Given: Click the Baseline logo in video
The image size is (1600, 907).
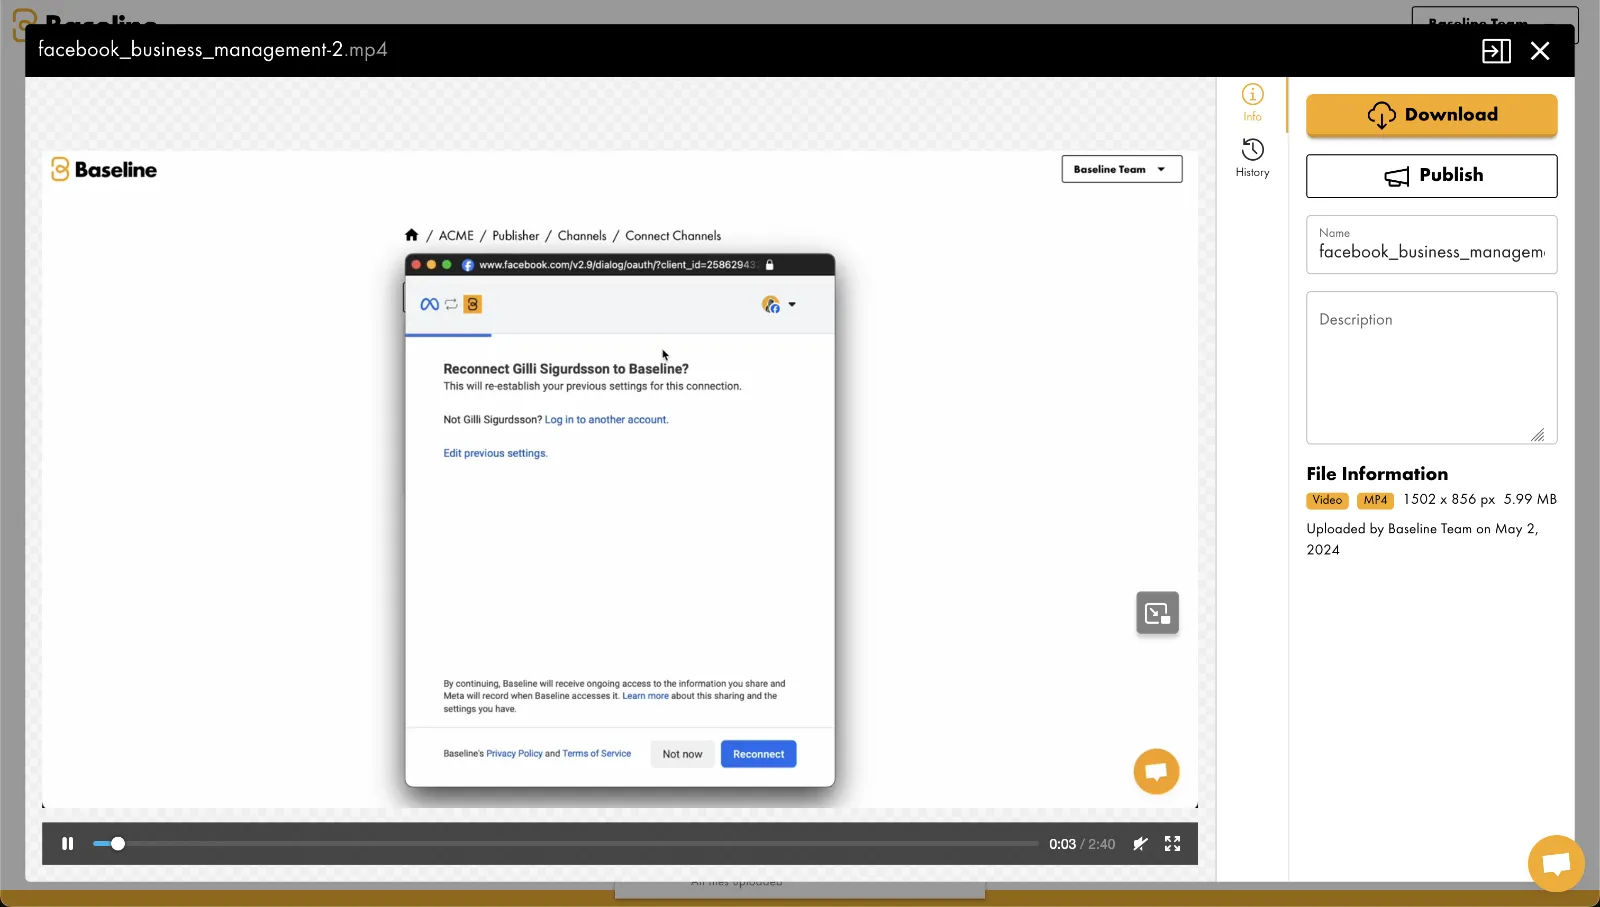Looking at the screenshot, I should click(104, 170).
